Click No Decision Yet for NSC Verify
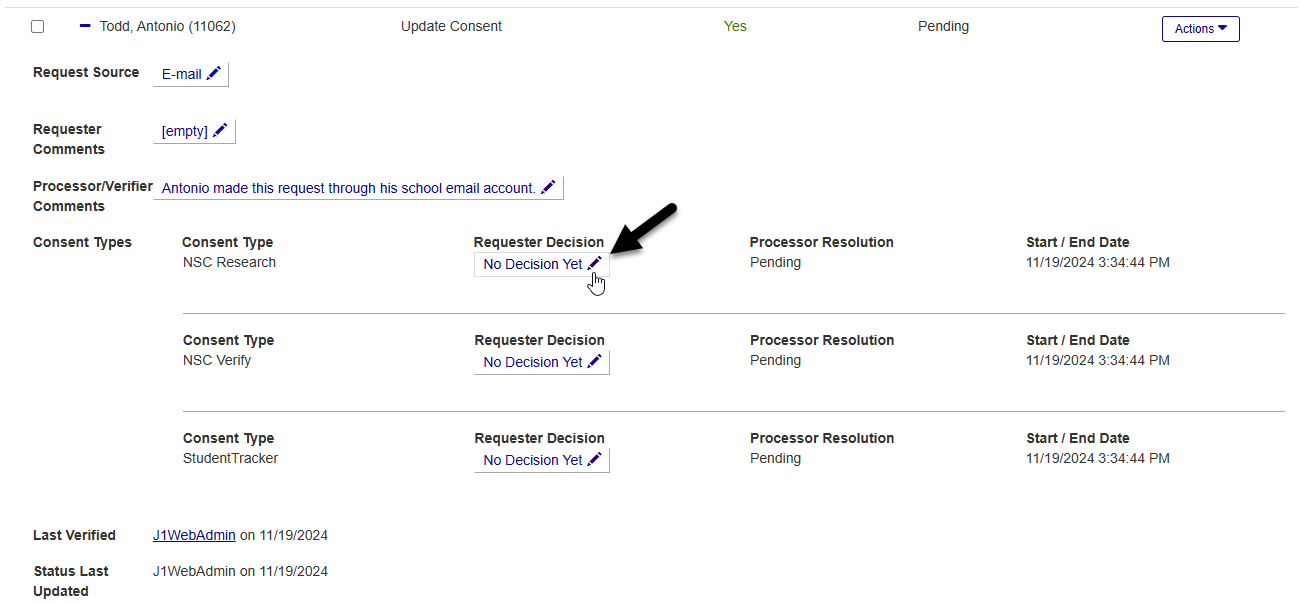This screenshot has width=1302, height=604. click(x=533, y=362)
